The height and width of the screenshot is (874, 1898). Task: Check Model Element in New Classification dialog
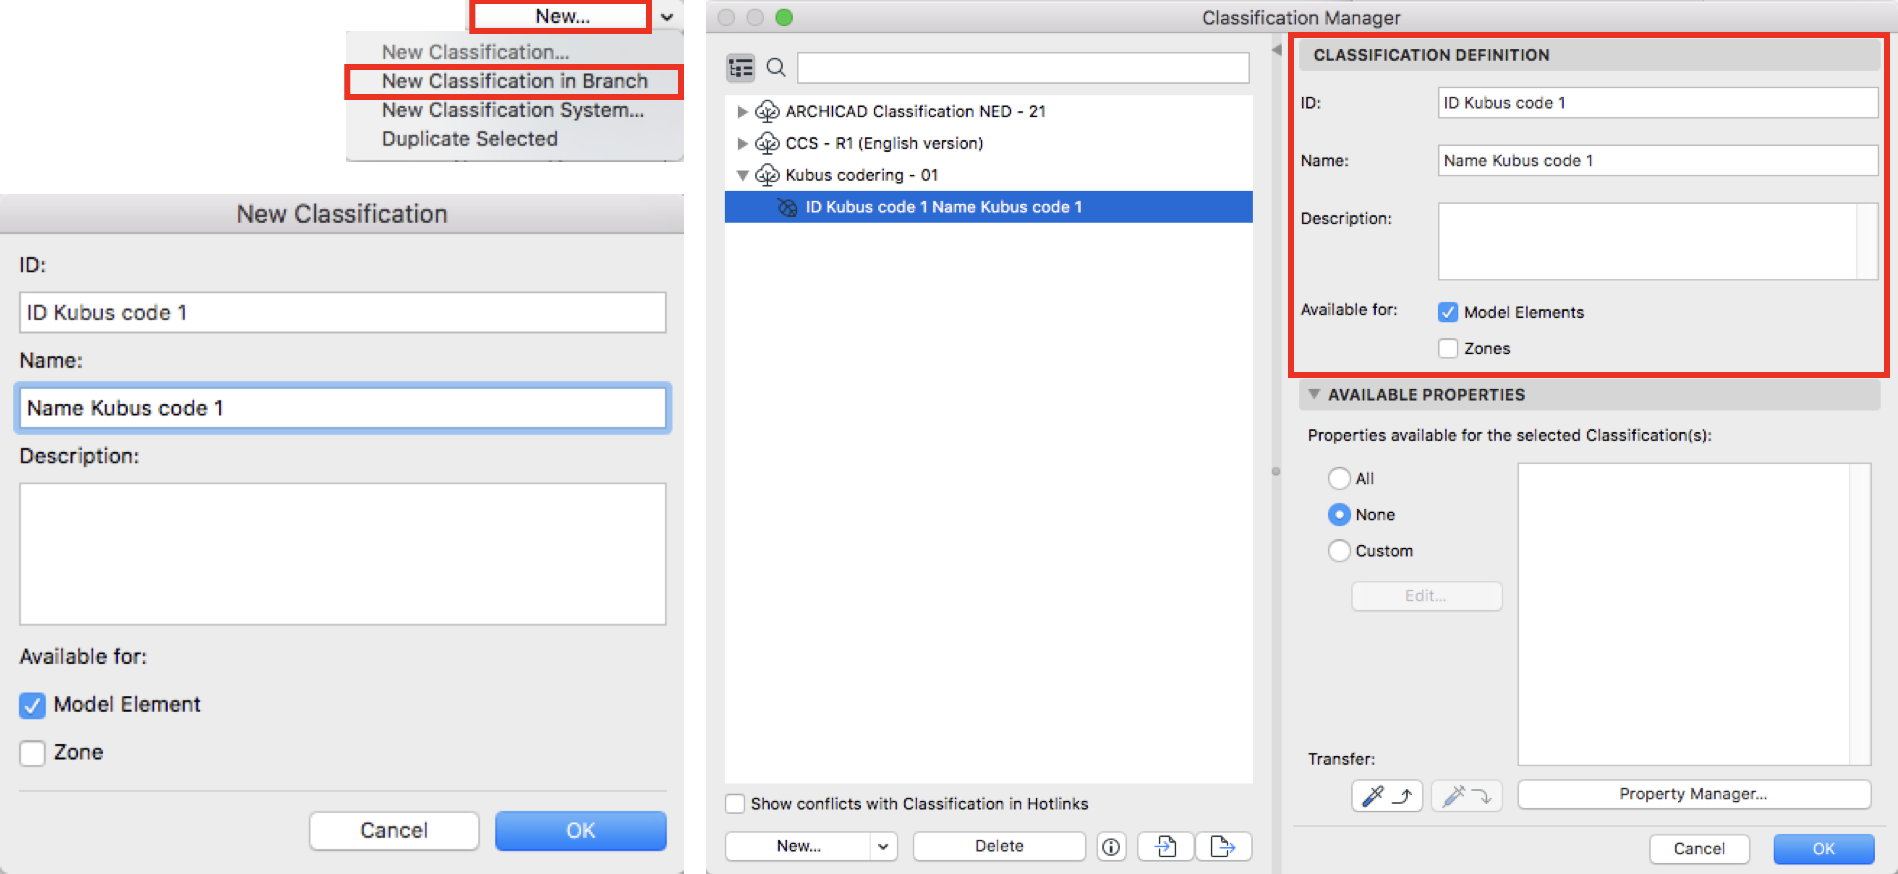(32, 706)
